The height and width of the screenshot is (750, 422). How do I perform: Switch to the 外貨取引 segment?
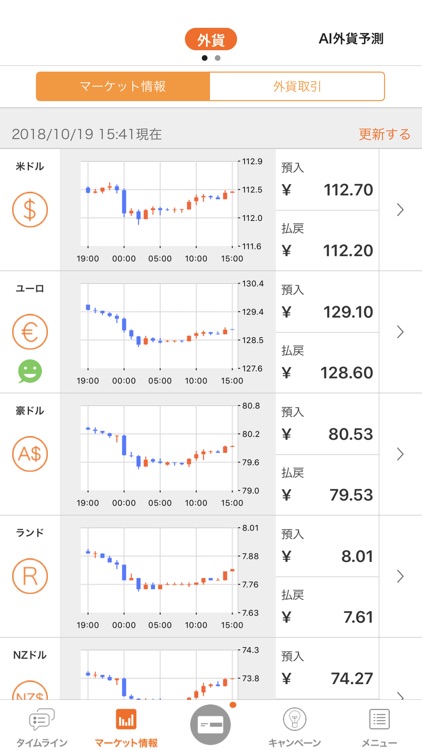click(297, 87)
